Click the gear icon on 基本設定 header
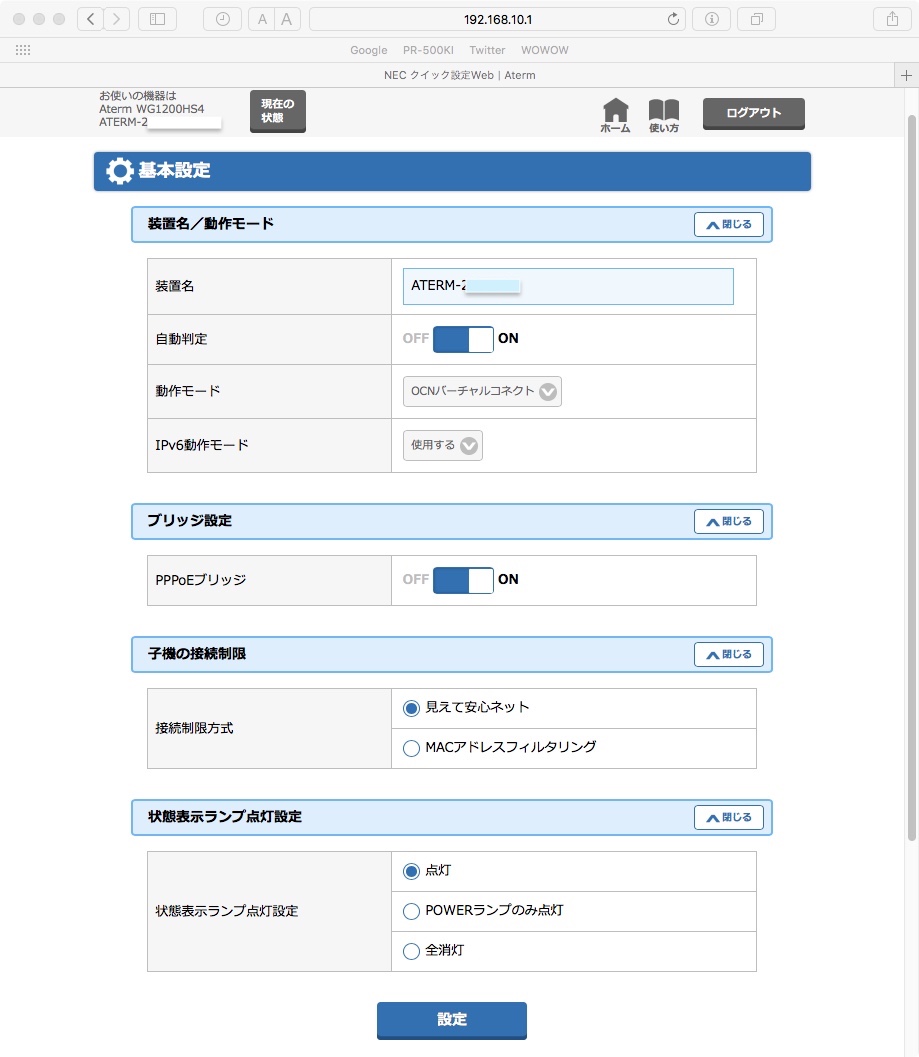Screen dimensions: 919x1057 (x=119, y=170)
